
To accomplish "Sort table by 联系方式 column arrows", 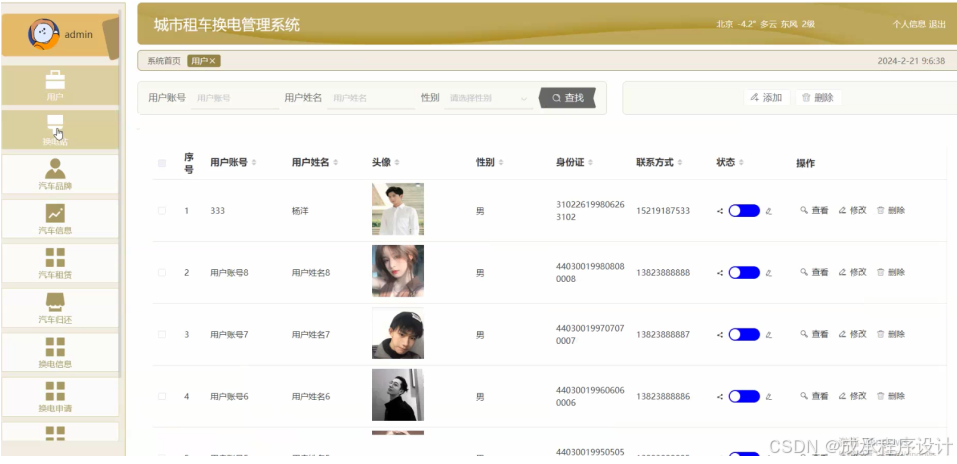I will 680,162.
